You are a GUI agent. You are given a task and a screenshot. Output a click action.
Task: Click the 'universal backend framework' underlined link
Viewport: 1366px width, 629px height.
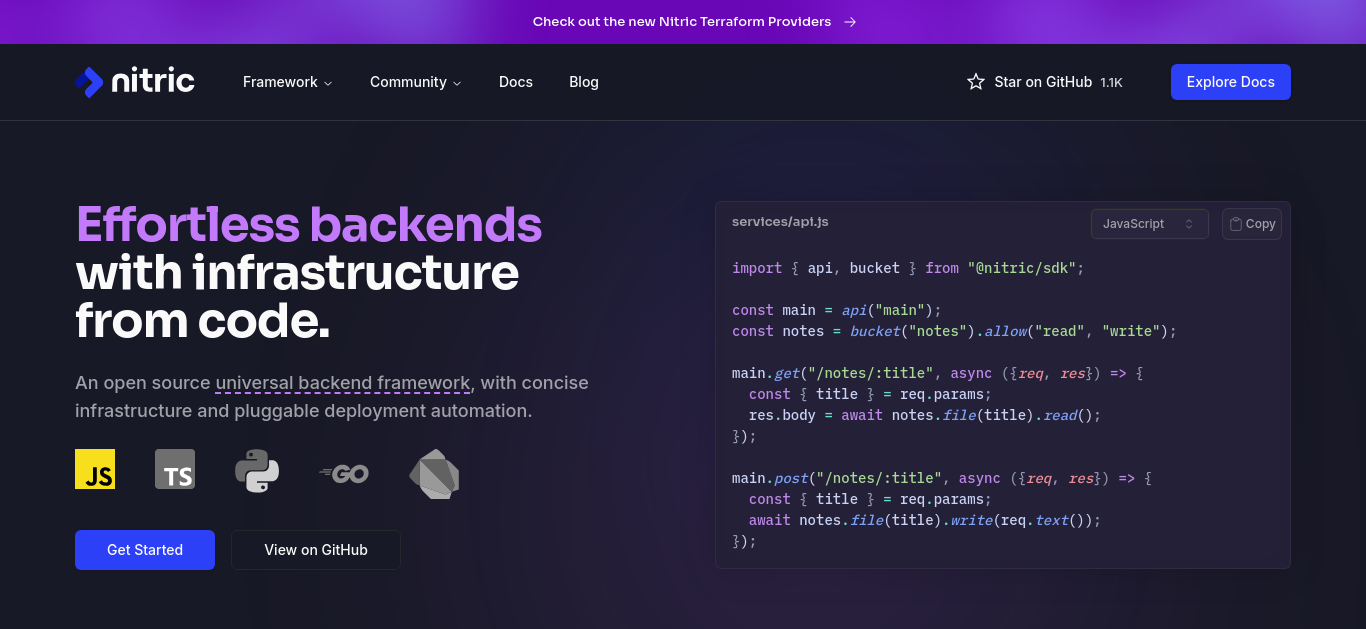pyautogui.click(x=343, y=383)
